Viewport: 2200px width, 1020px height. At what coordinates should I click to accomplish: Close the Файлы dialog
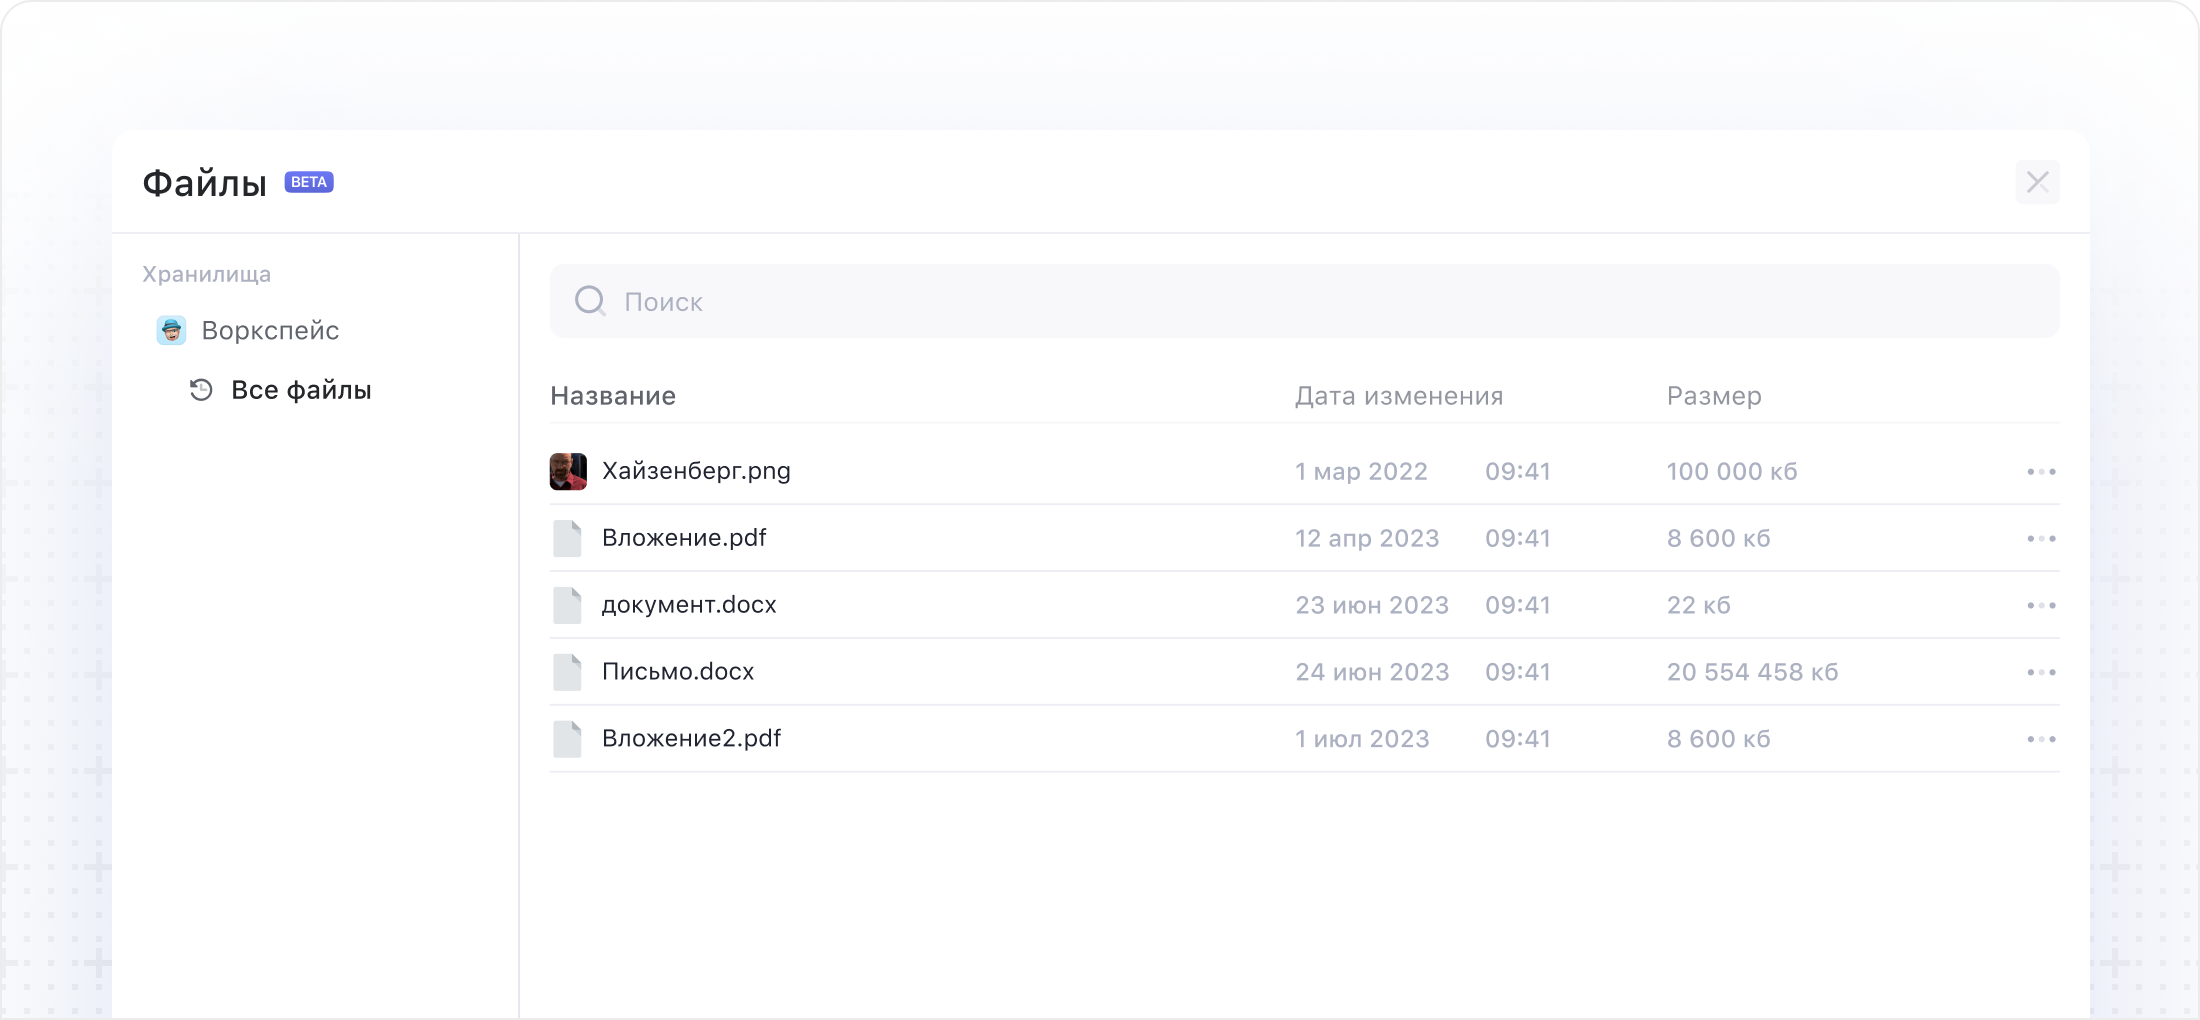pos(2037,182)
